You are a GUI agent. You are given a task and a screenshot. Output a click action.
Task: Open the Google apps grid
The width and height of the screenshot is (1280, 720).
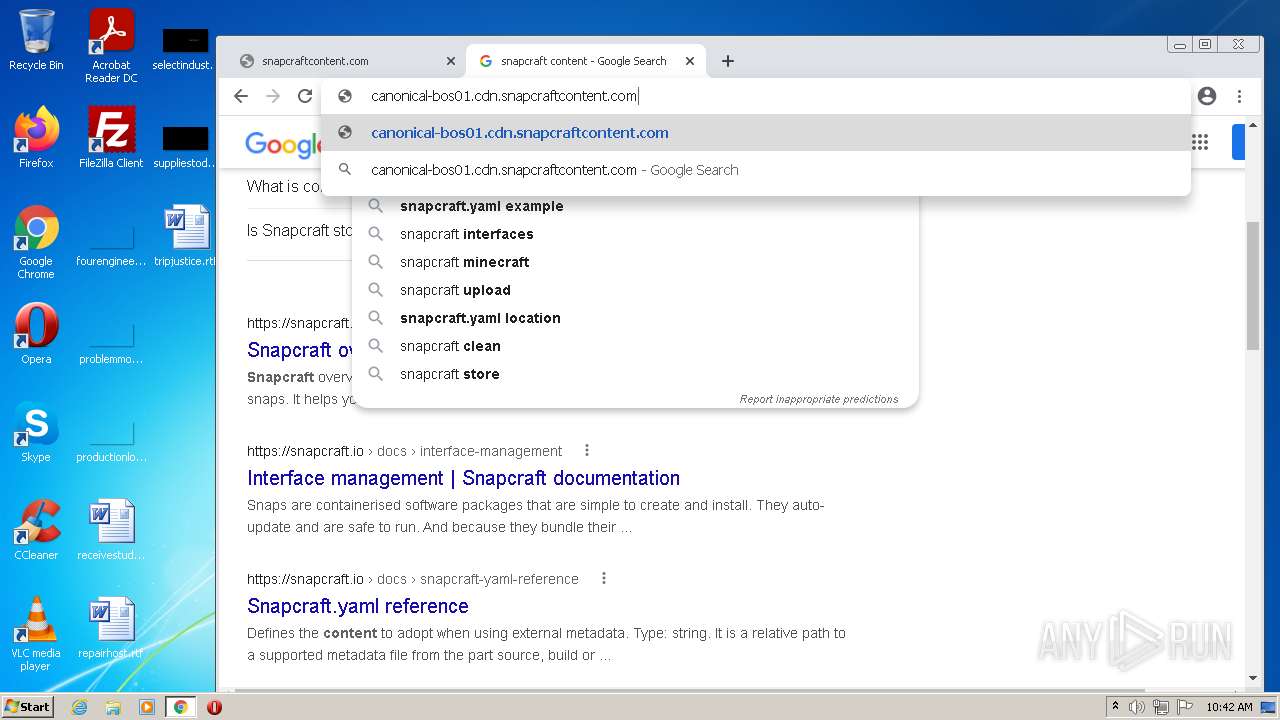click(x=1200, y=142)
